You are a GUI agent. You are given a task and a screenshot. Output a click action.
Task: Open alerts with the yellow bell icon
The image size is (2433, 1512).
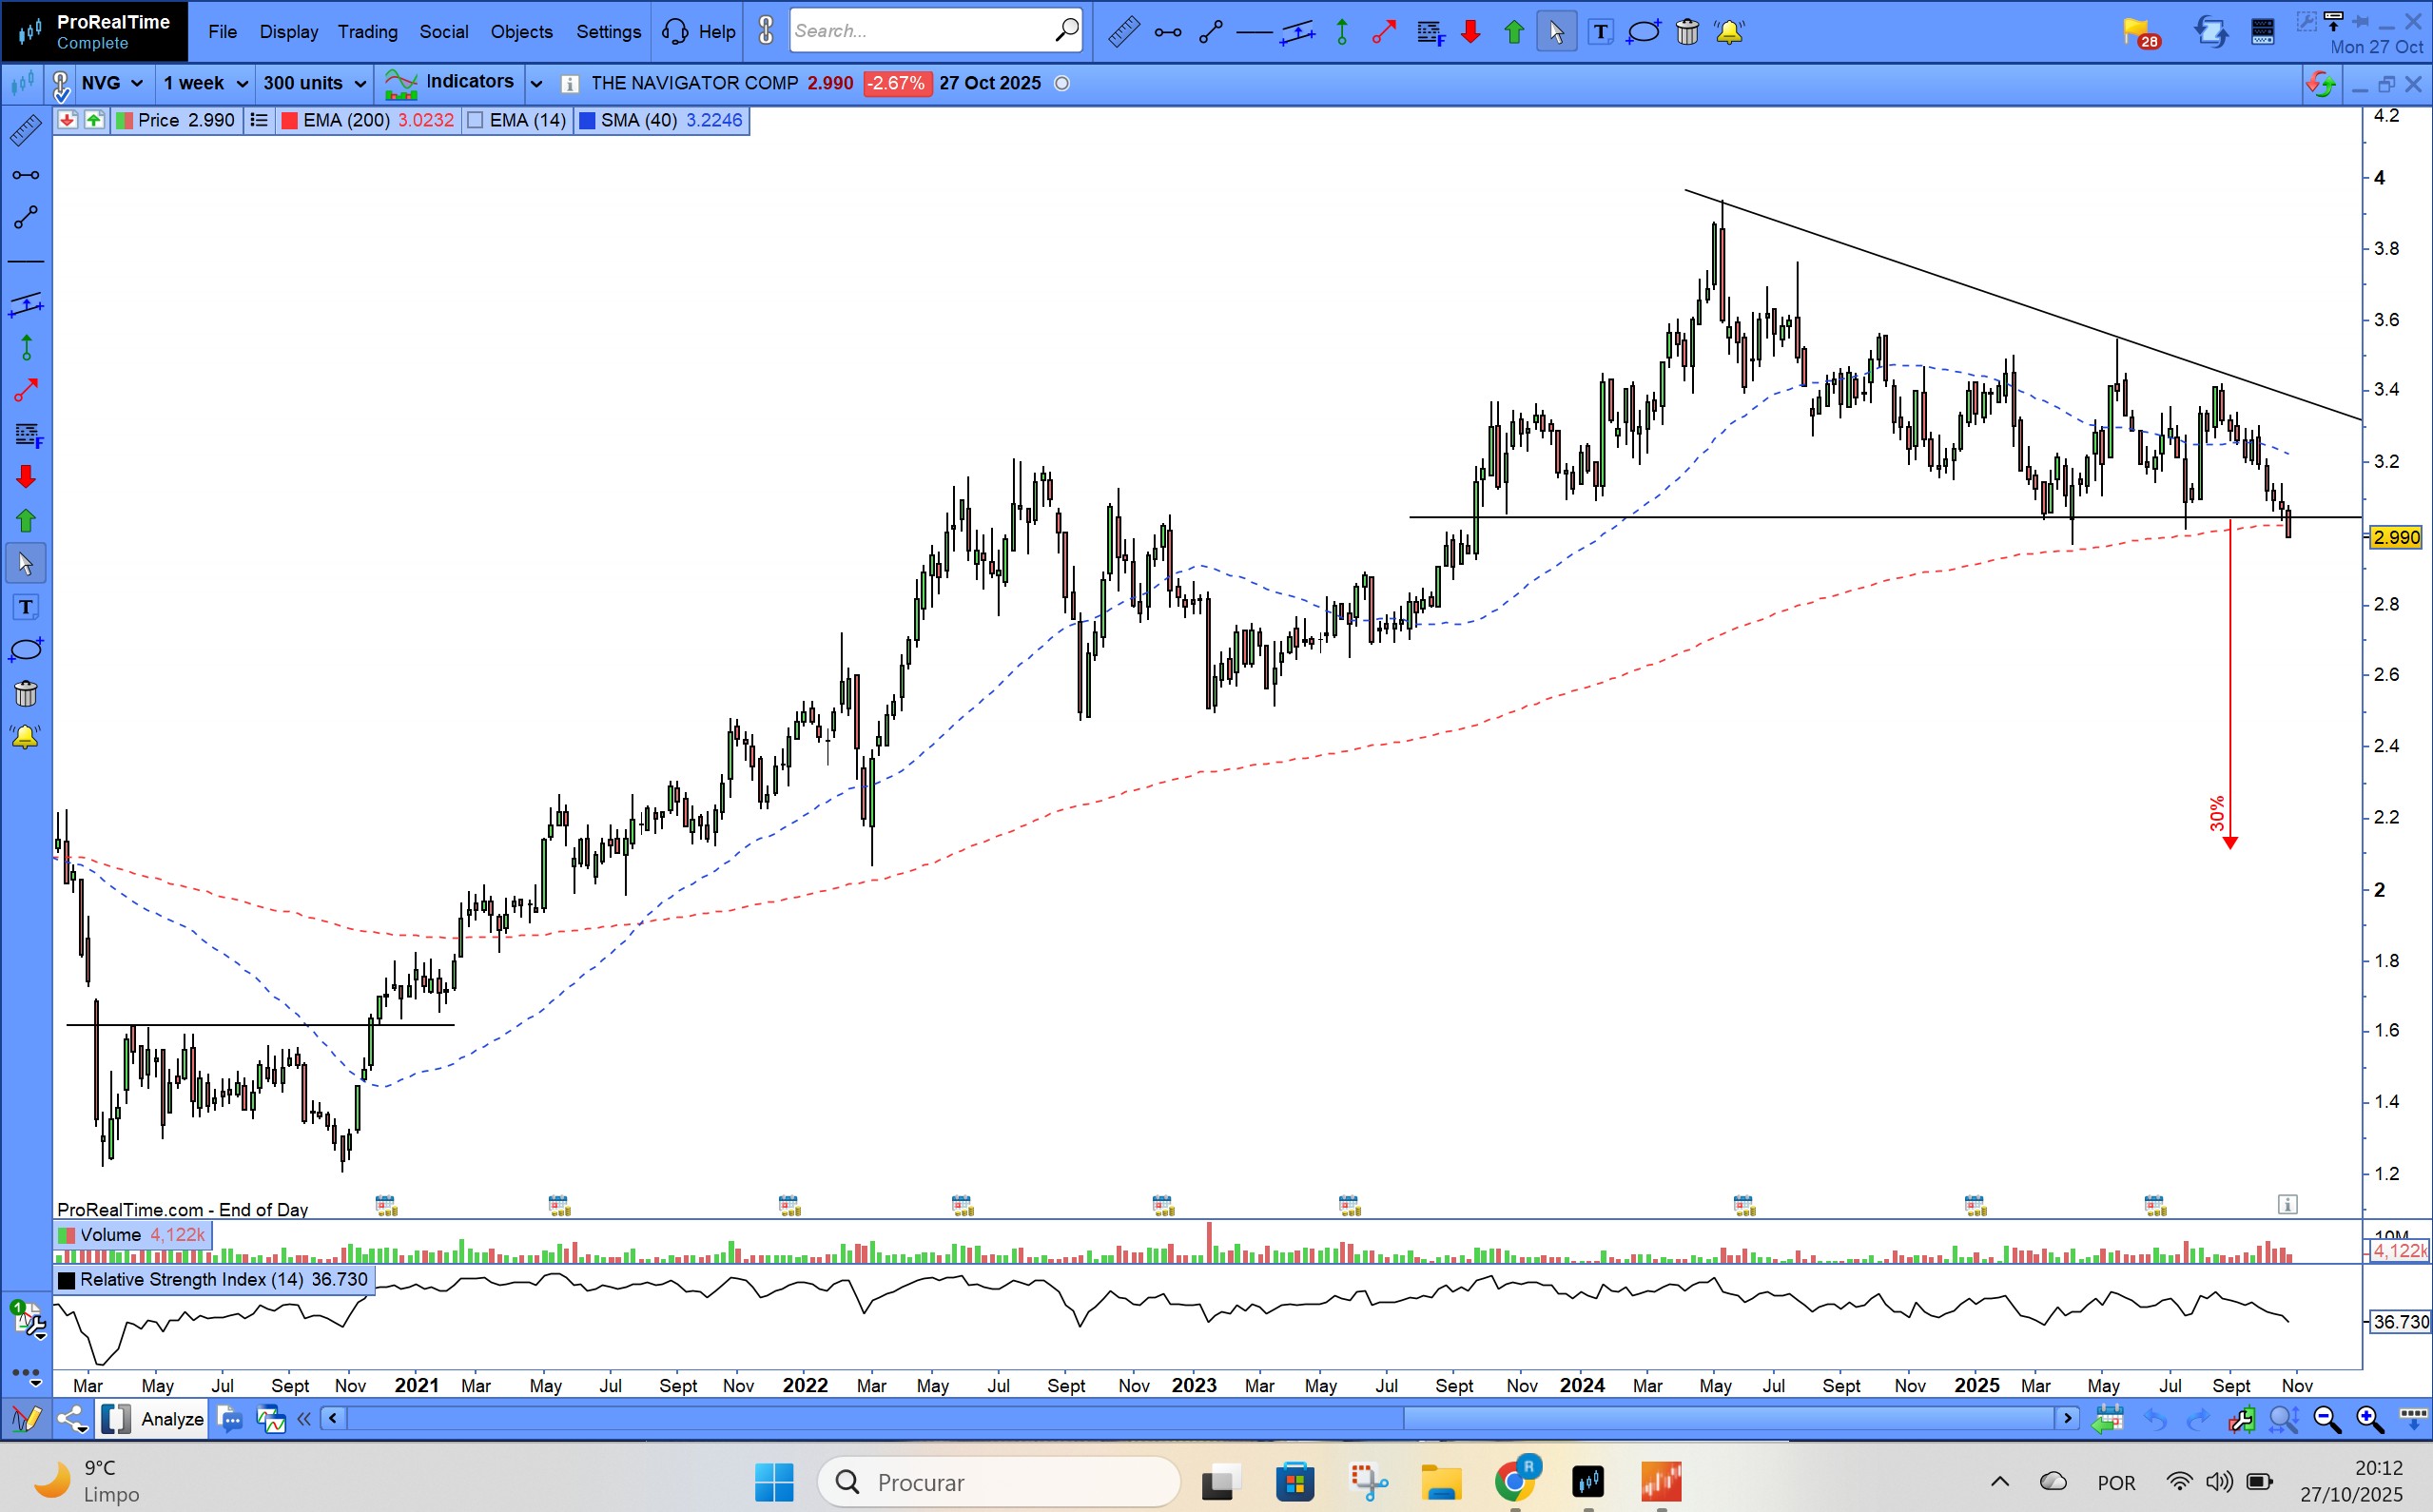click(1730, 32)
